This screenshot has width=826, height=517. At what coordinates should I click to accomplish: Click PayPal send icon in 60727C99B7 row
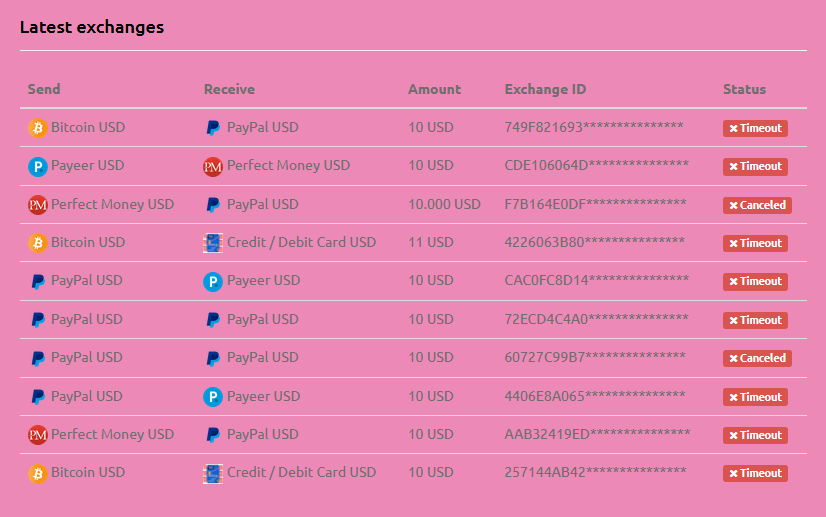(37, 358)
